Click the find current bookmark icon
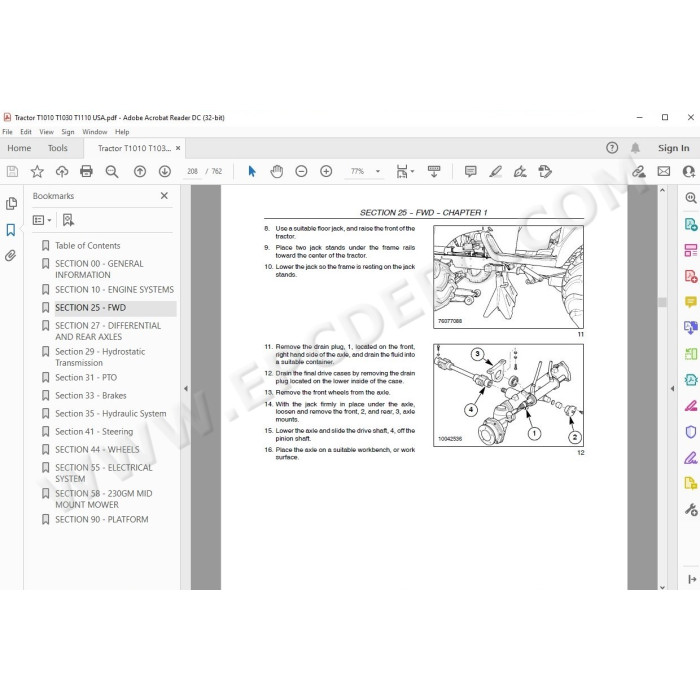 pos(68,220)
